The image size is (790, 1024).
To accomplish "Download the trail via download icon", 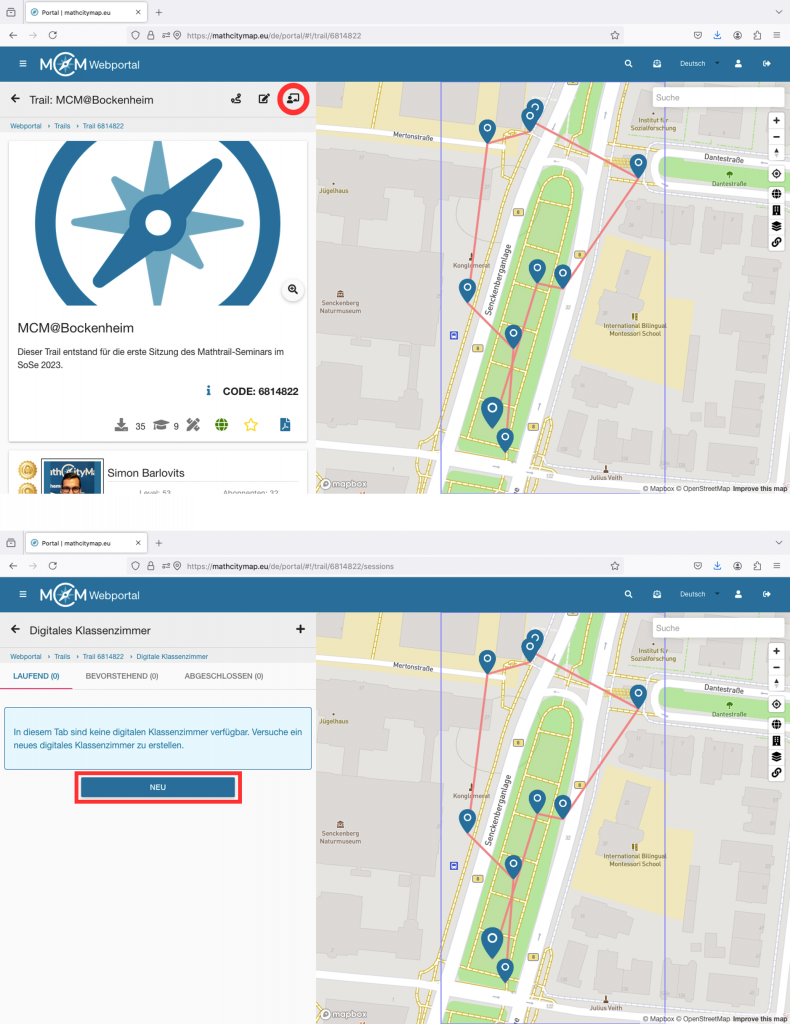I will pyautogui.click(x=122, y=425).
